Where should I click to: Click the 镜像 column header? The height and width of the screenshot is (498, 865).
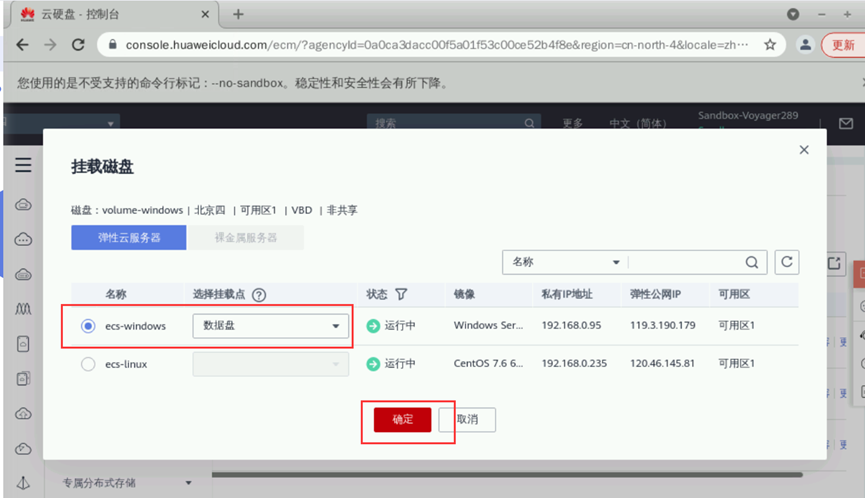click(x=464, y=294)
